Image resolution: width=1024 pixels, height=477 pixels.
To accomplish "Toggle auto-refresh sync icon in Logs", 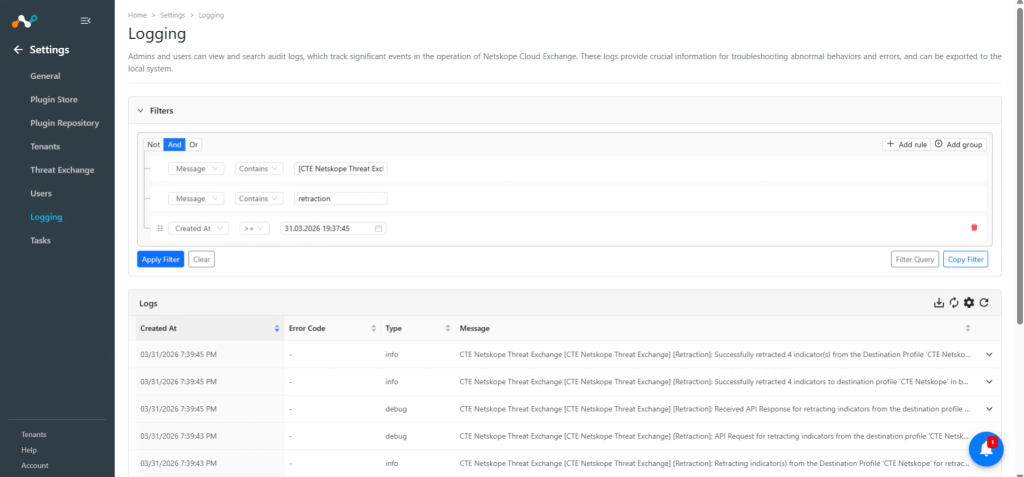I will (x=953, y=303).
